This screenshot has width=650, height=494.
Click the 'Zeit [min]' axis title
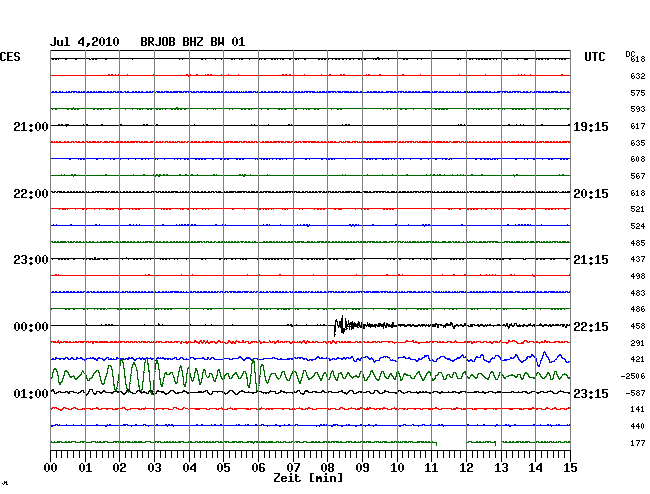coord(308,478)
